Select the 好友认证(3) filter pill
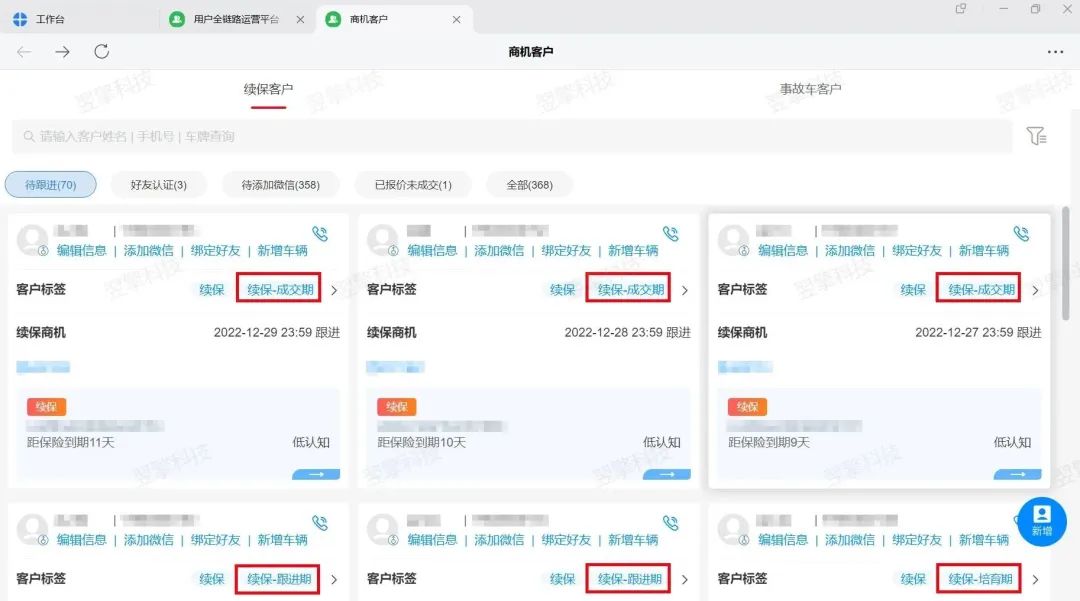Image resolution: width=1080 pixels, height=601 pixels. click(158, 185)
